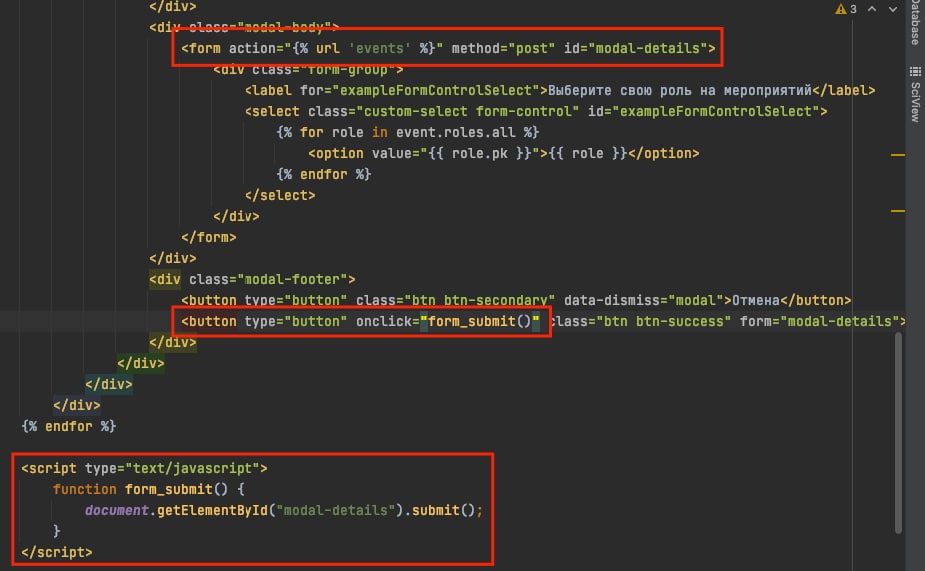Open the Database side panel tab
Viewport: 925px width, 571px height.
coord(915,22)
